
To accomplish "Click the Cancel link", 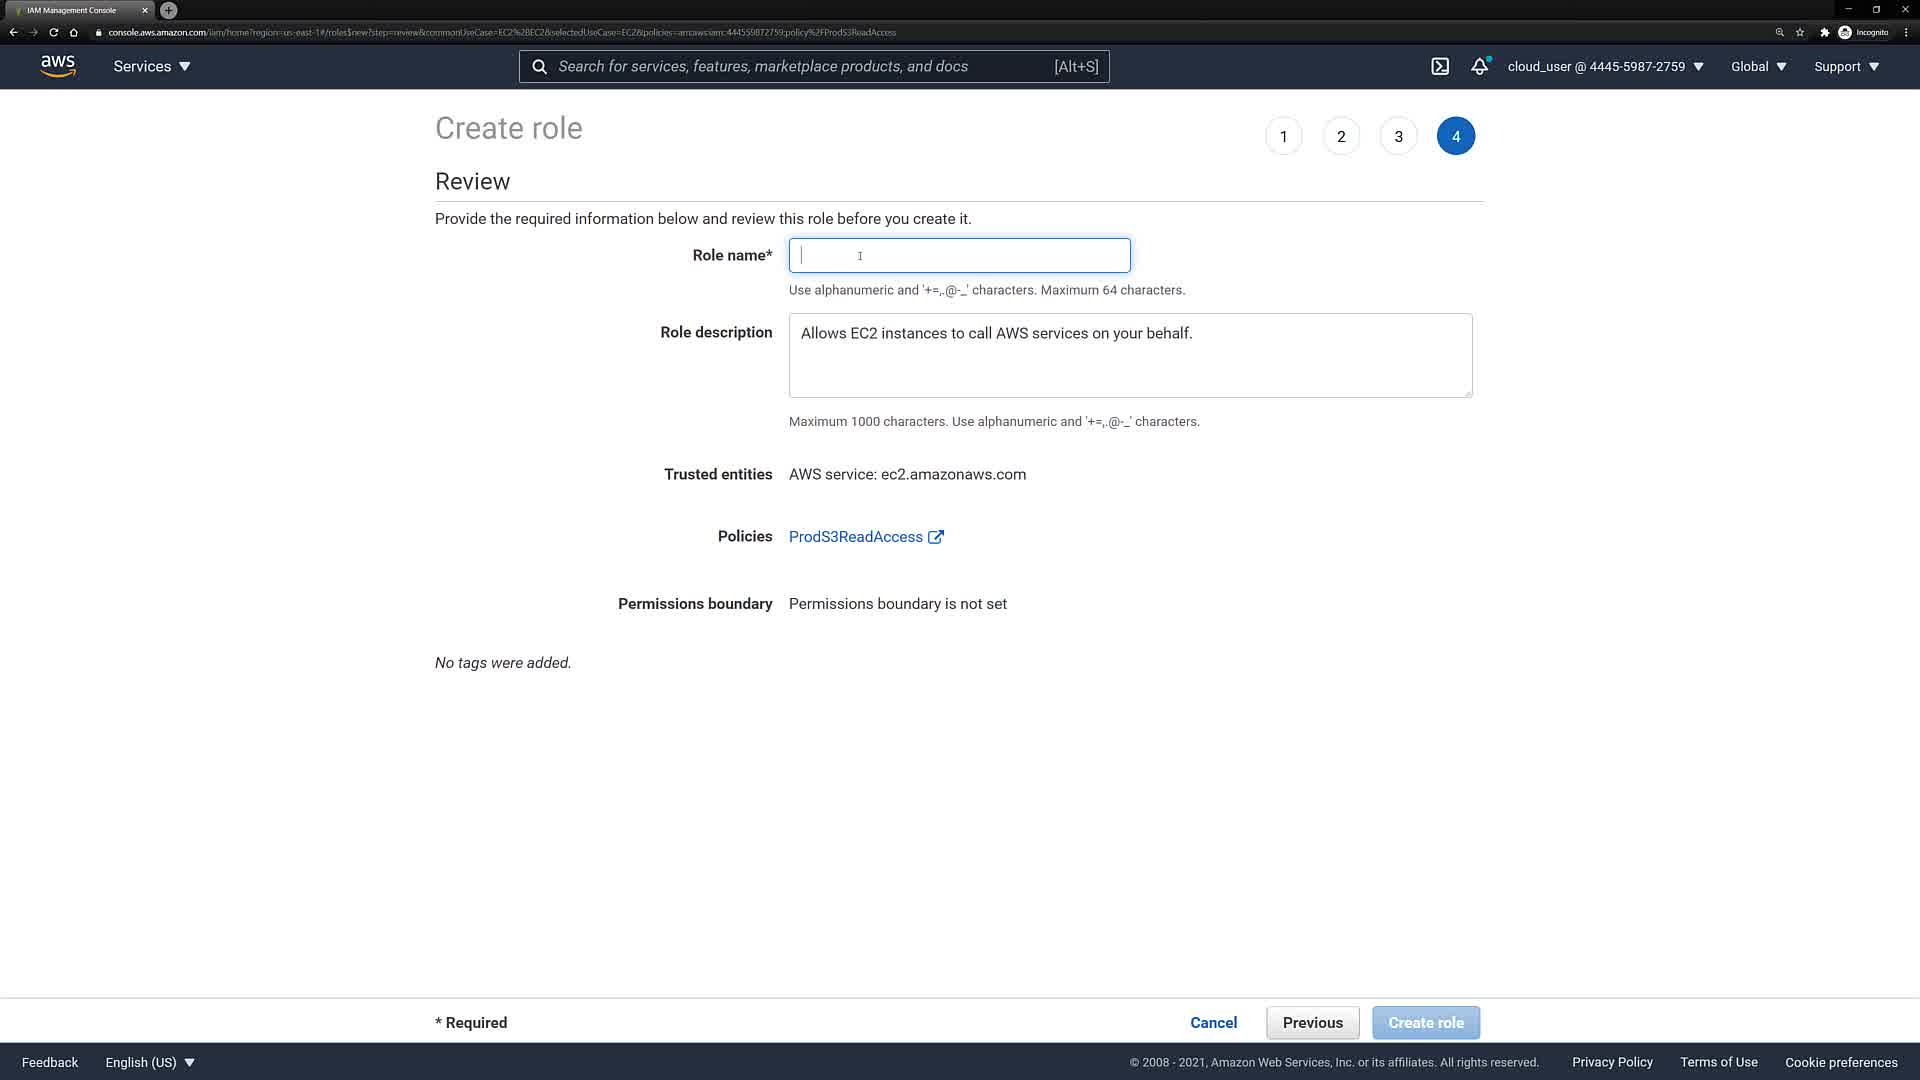I will [x=1213, y=1023].
